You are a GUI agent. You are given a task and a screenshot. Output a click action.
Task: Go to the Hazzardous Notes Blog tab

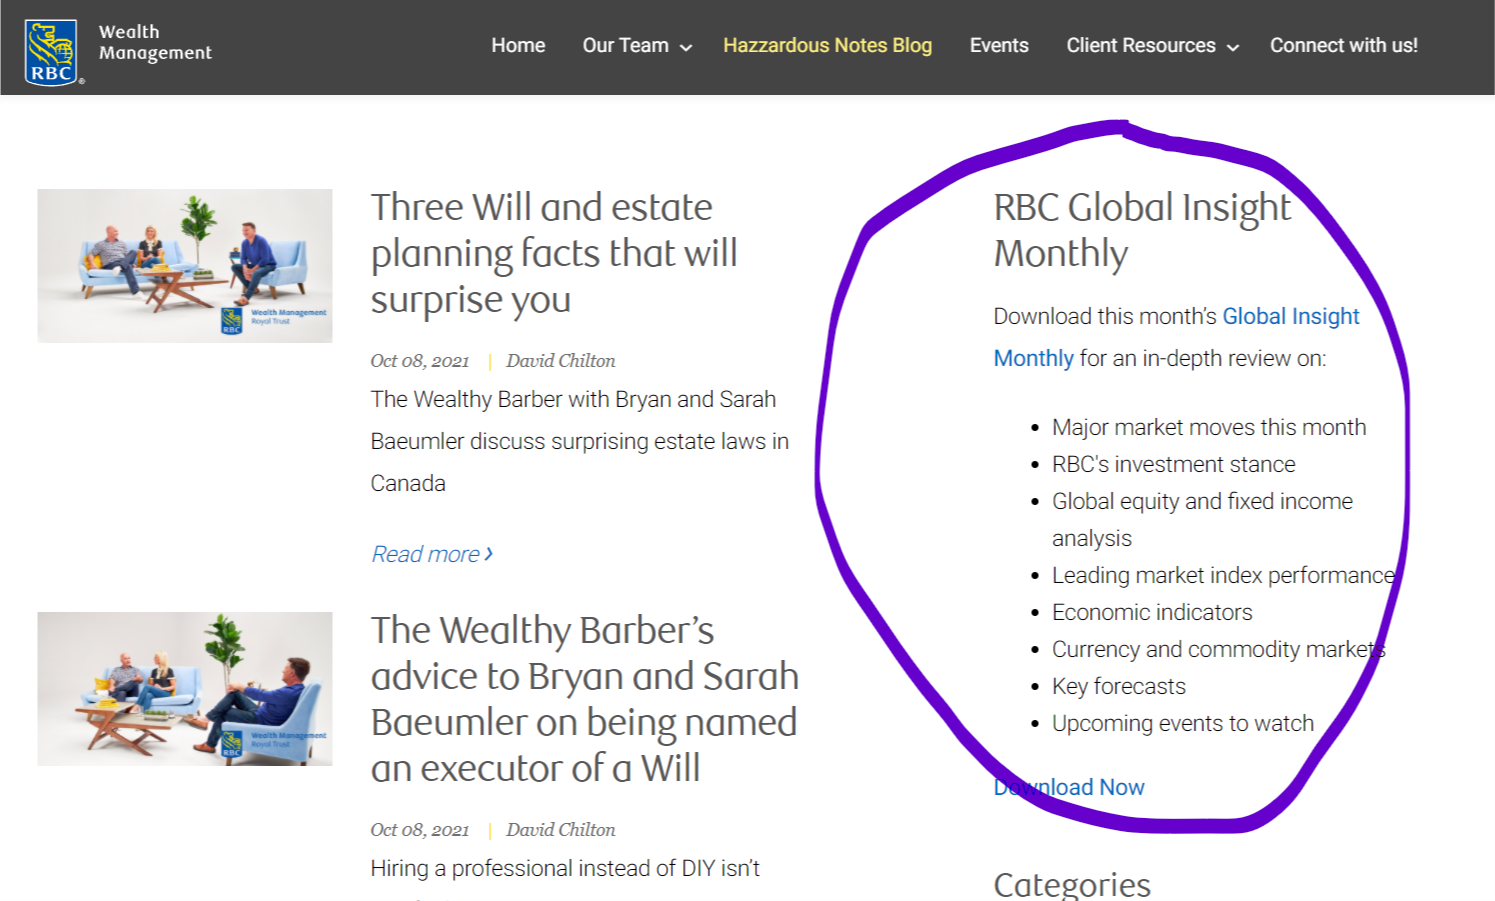click(827, 46)
